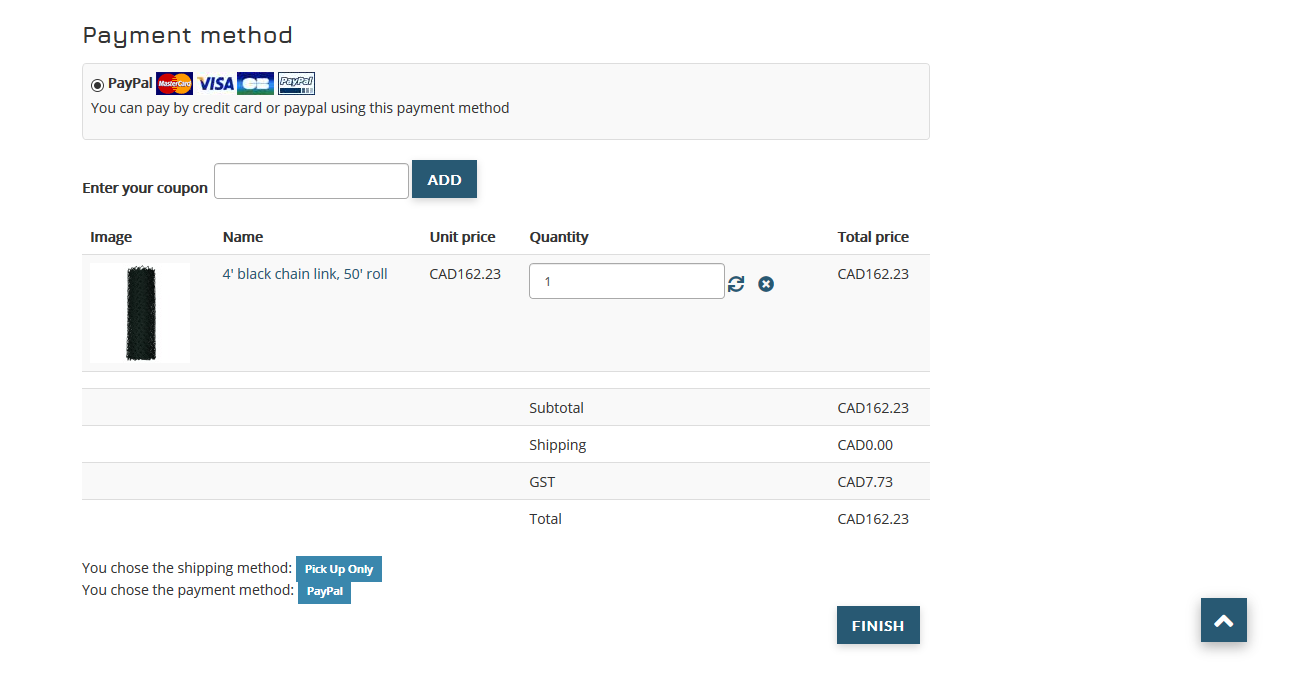Click into the quantity input field
Image resolution: width=1304 pixels, height=694 pixels.
(x=626, y=281)
